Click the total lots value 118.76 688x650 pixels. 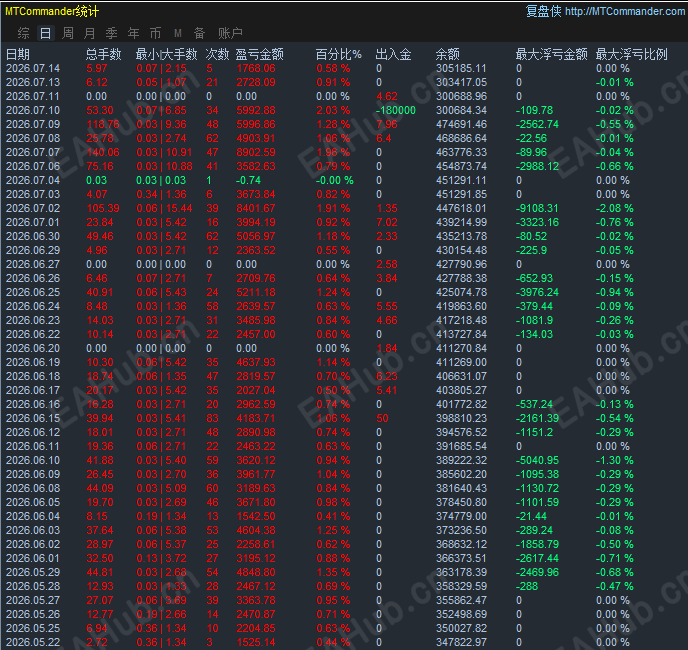(x=103, y=125)
